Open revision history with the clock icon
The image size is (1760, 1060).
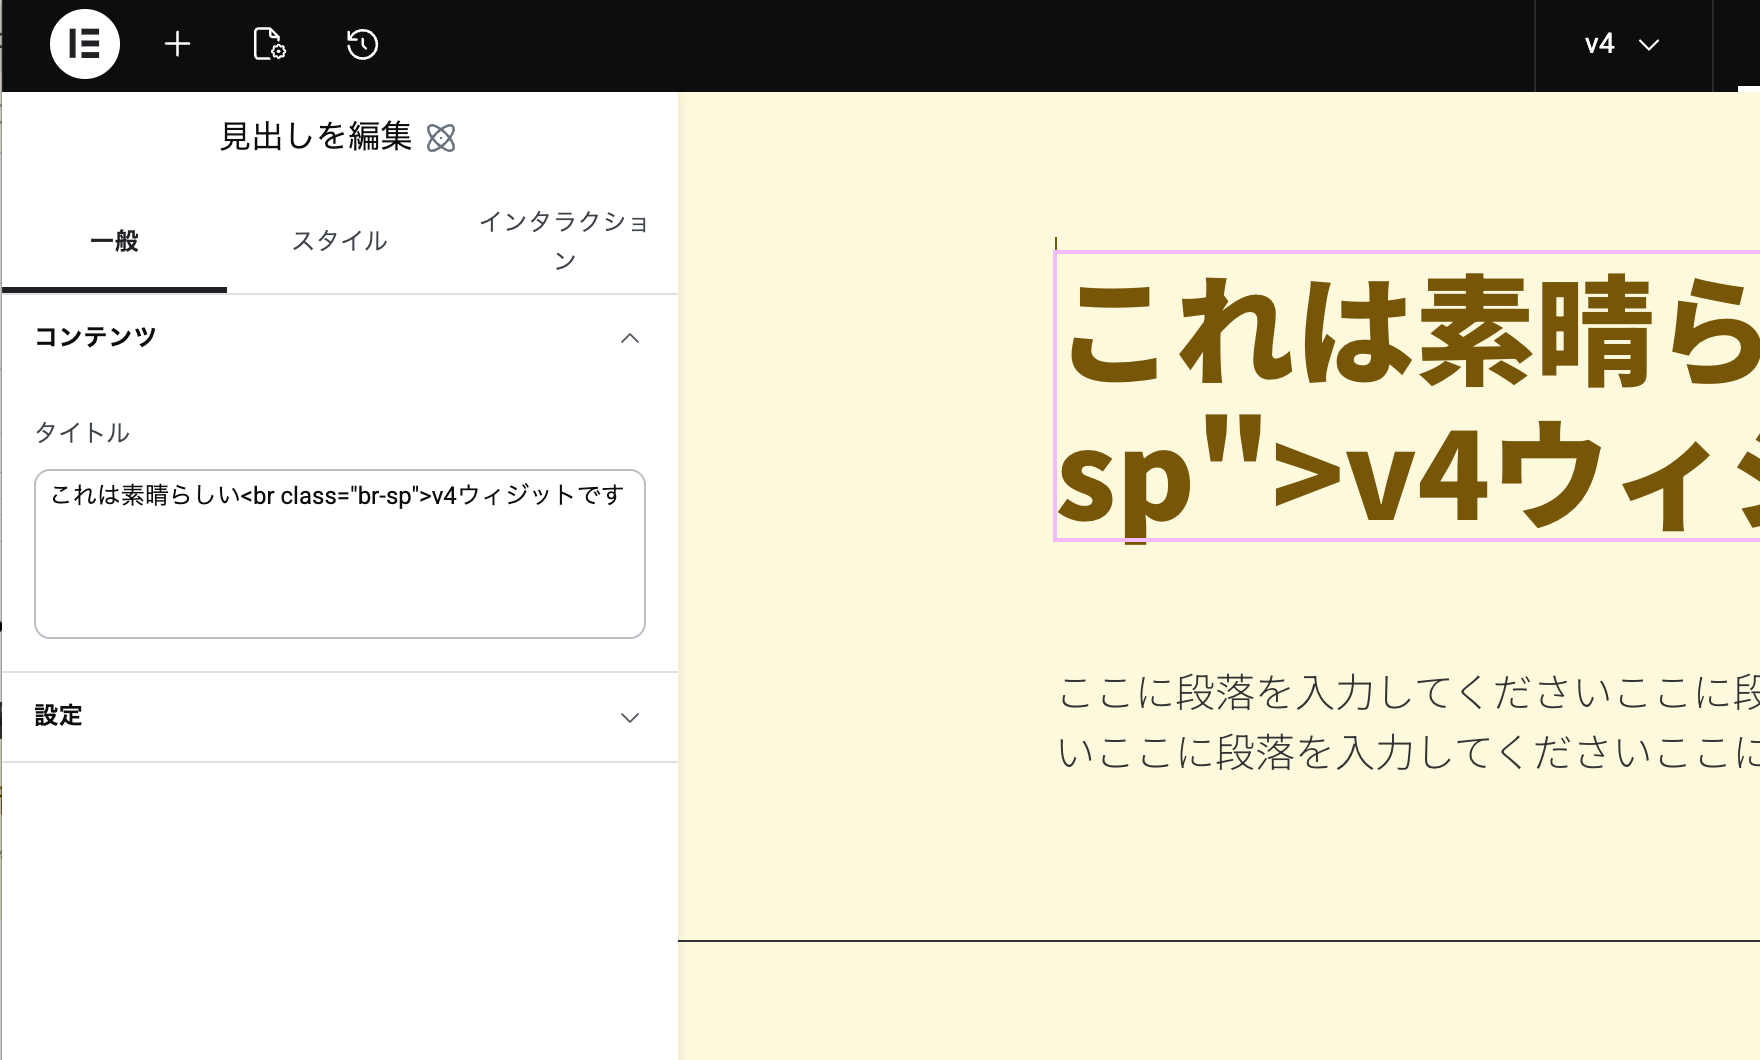pos(362,44)
